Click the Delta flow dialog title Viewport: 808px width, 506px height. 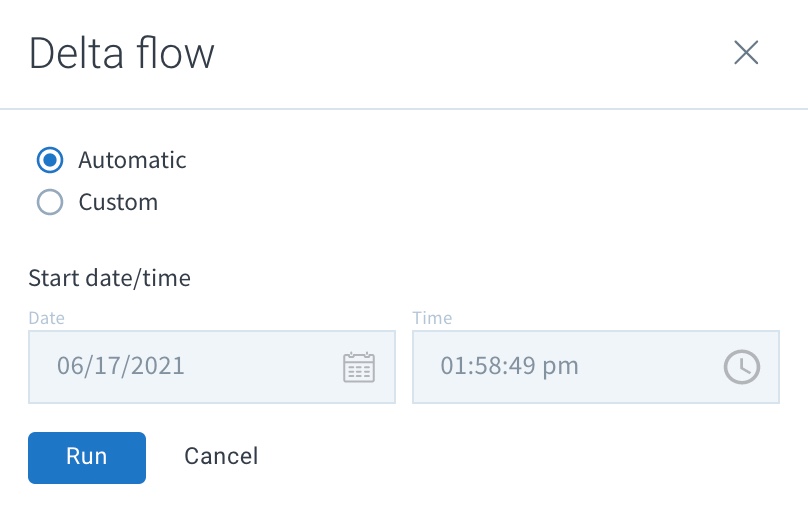pos(122,53)
